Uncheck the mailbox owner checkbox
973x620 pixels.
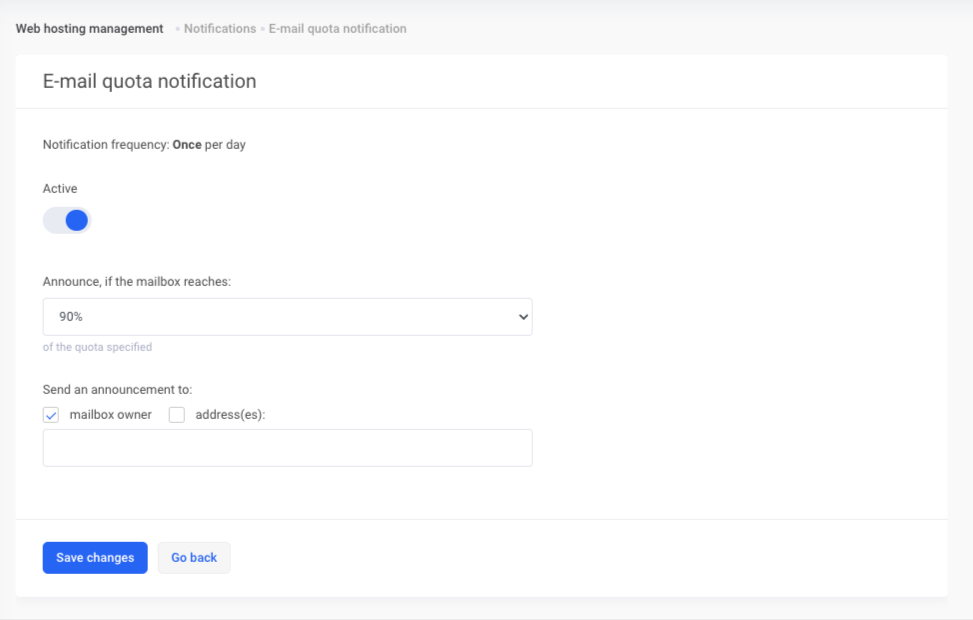52,415
